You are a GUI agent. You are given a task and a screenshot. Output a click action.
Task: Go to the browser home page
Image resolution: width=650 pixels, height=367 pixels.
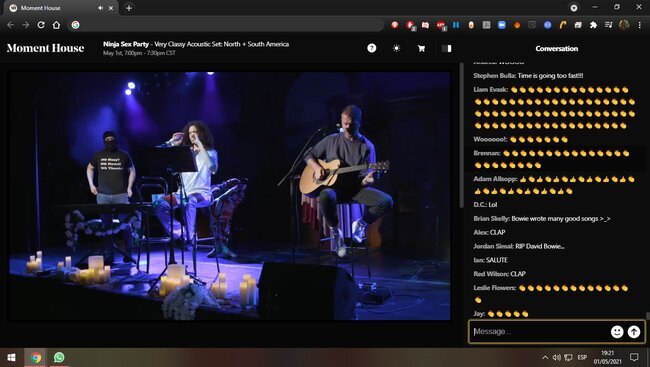coord(56,25)
